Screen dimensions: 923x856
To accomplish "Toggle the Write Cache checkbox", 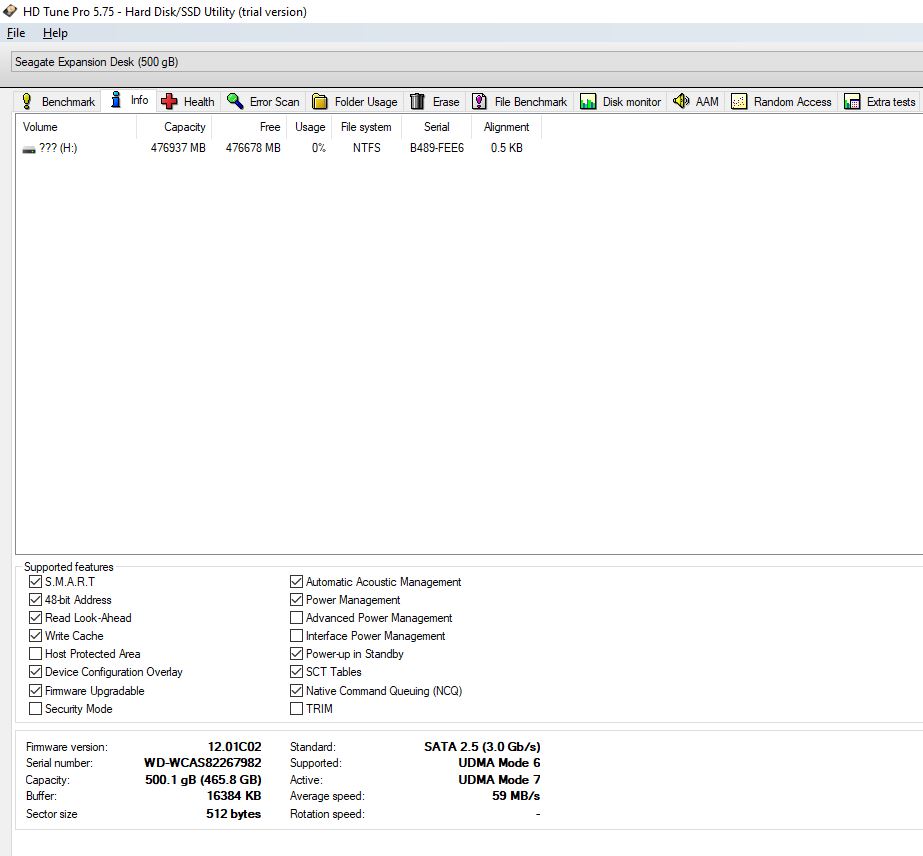I will [35, 636].
